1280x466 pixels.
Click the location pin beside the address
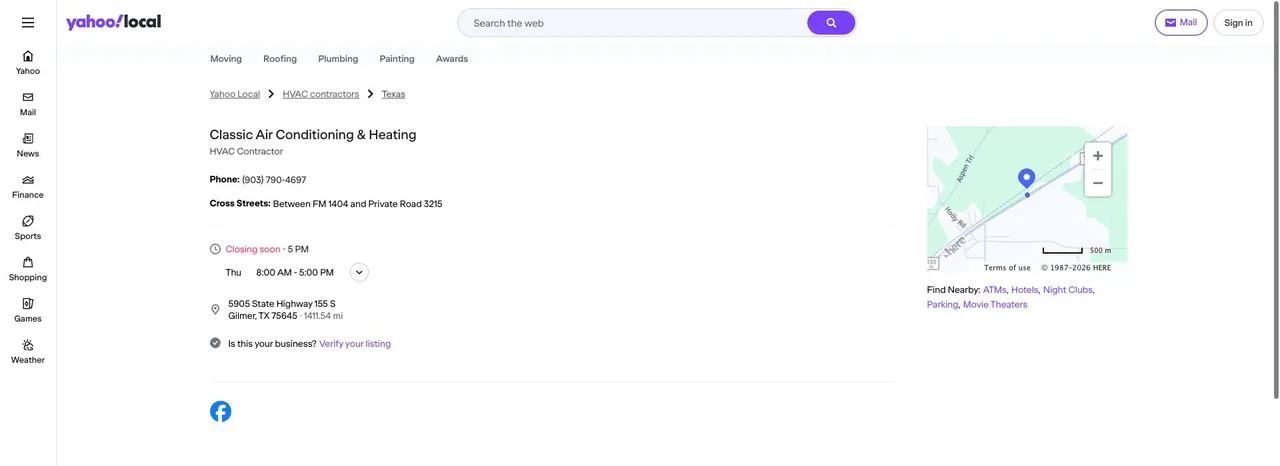tap(215, 310)
